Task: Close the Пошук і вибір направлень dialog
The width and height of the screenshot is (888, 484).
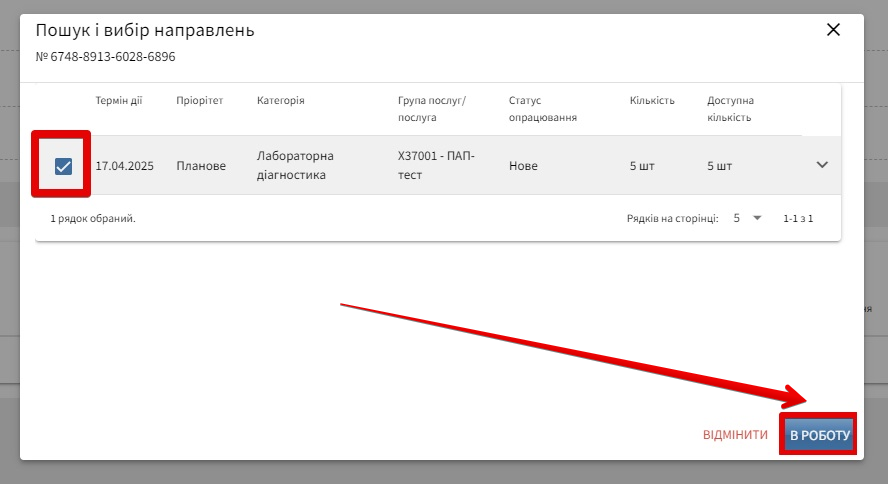Action: click(833, 30)
